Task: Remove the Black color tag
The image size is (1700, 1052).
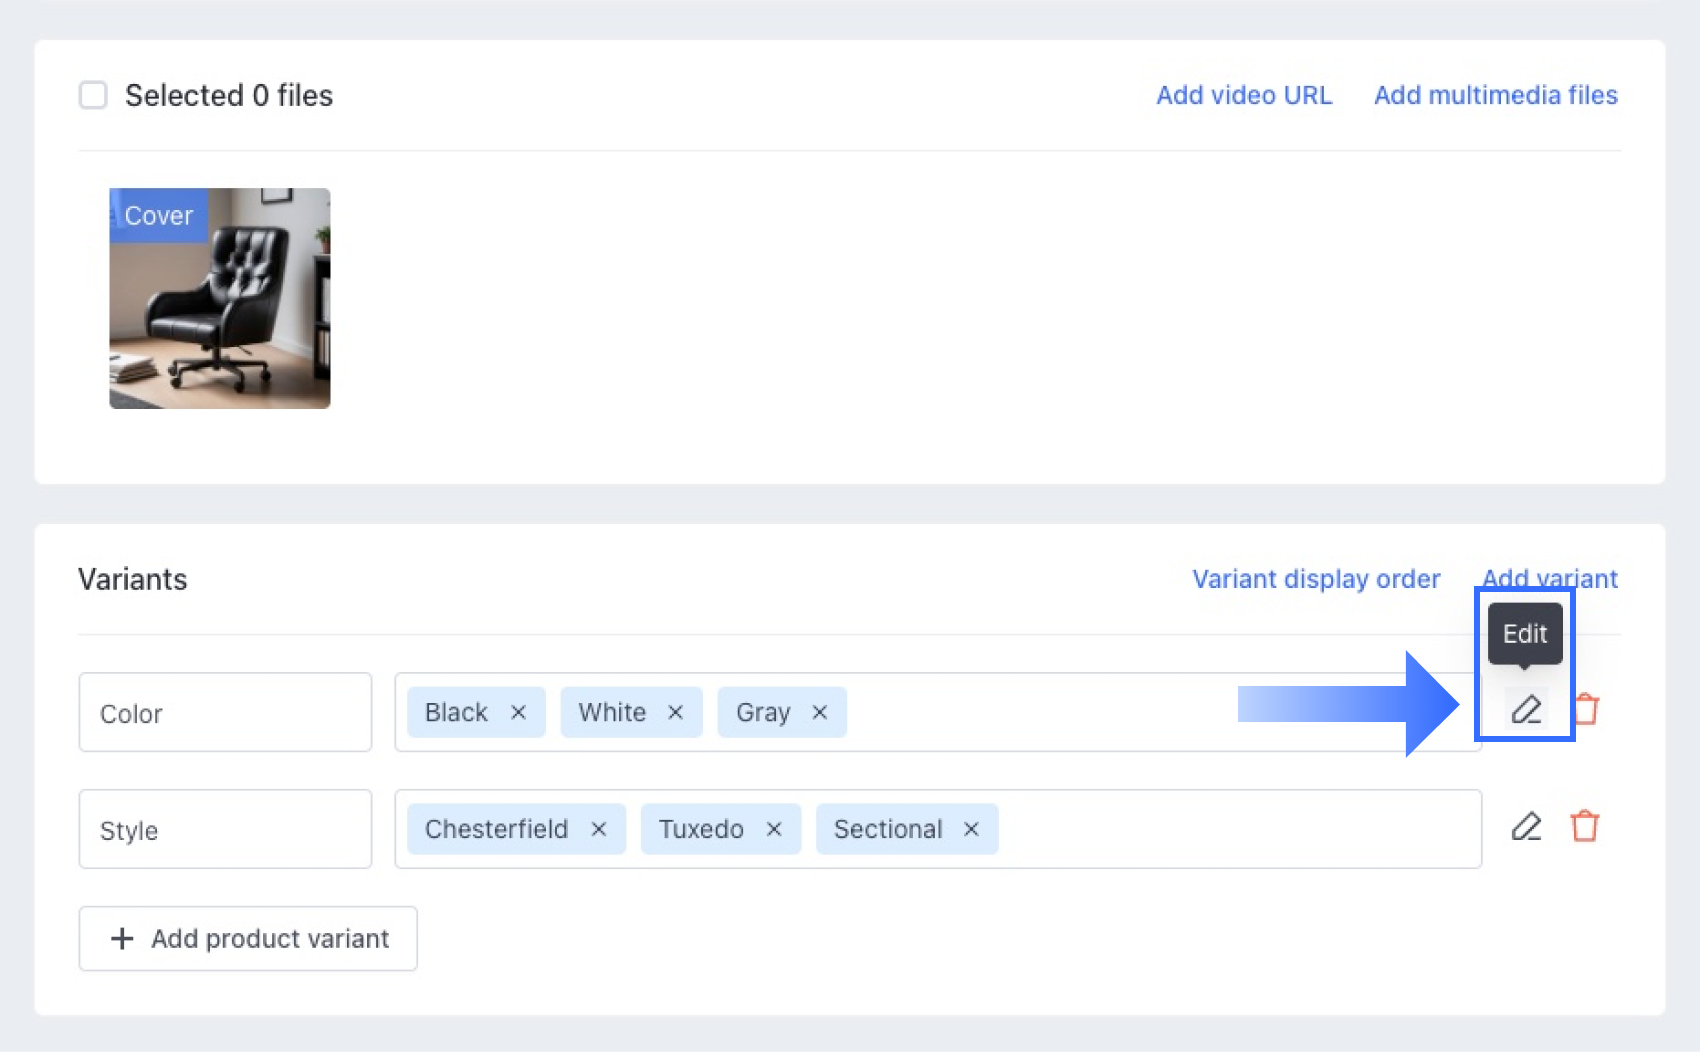Action: [x=518, y=712]
